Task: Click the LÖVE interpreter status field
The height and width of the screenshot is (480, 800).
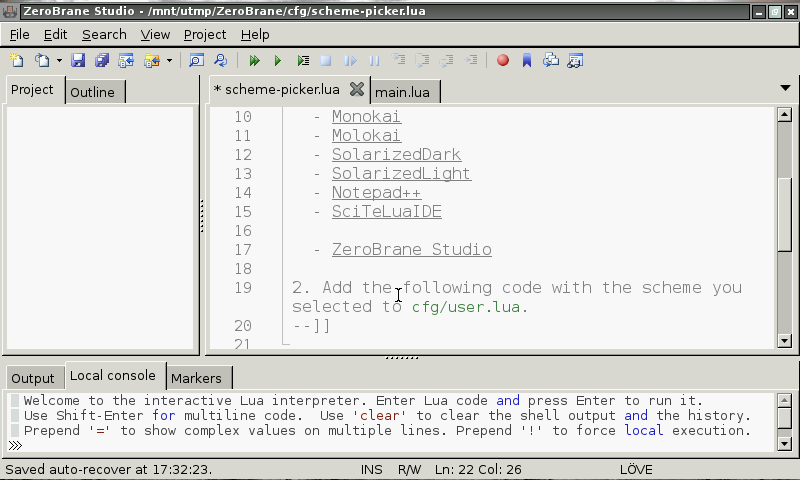Action: pos(636,469)
